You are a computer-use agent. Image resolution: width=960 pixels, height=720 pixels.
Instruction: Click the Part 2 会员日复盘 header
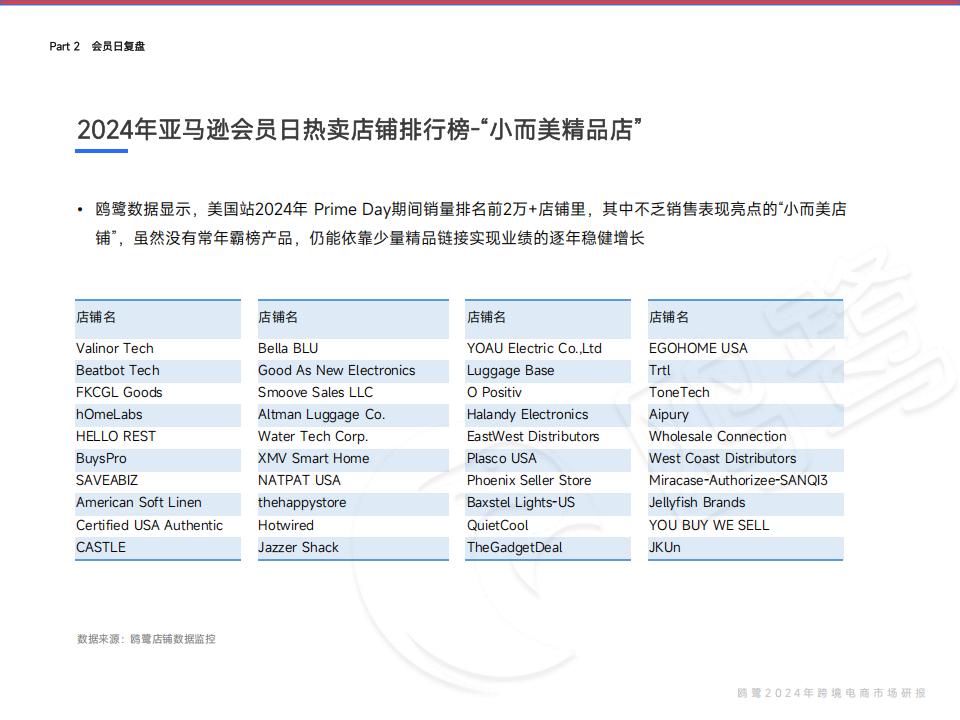[x=97, y=47]
